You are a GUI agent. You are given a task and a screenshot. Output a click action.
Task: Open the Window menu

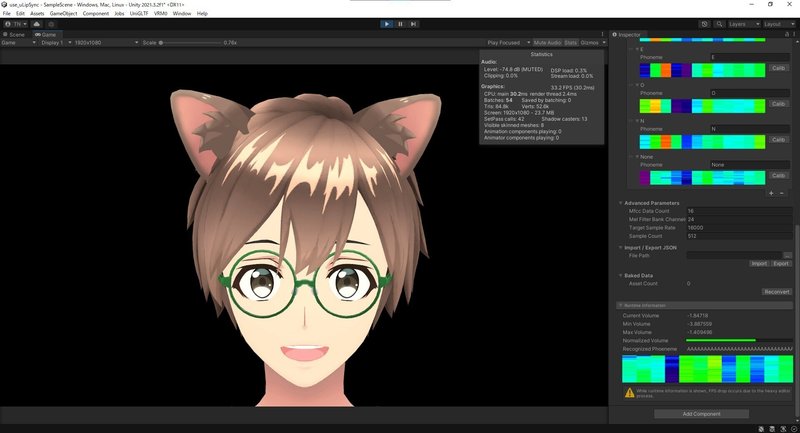(x=182, y=14)
